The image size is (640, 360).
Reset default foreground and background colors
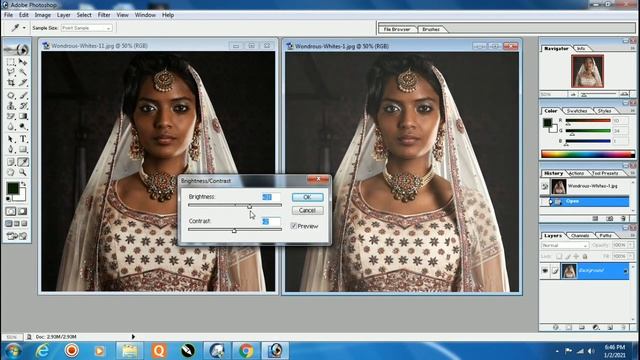[9, 199]
